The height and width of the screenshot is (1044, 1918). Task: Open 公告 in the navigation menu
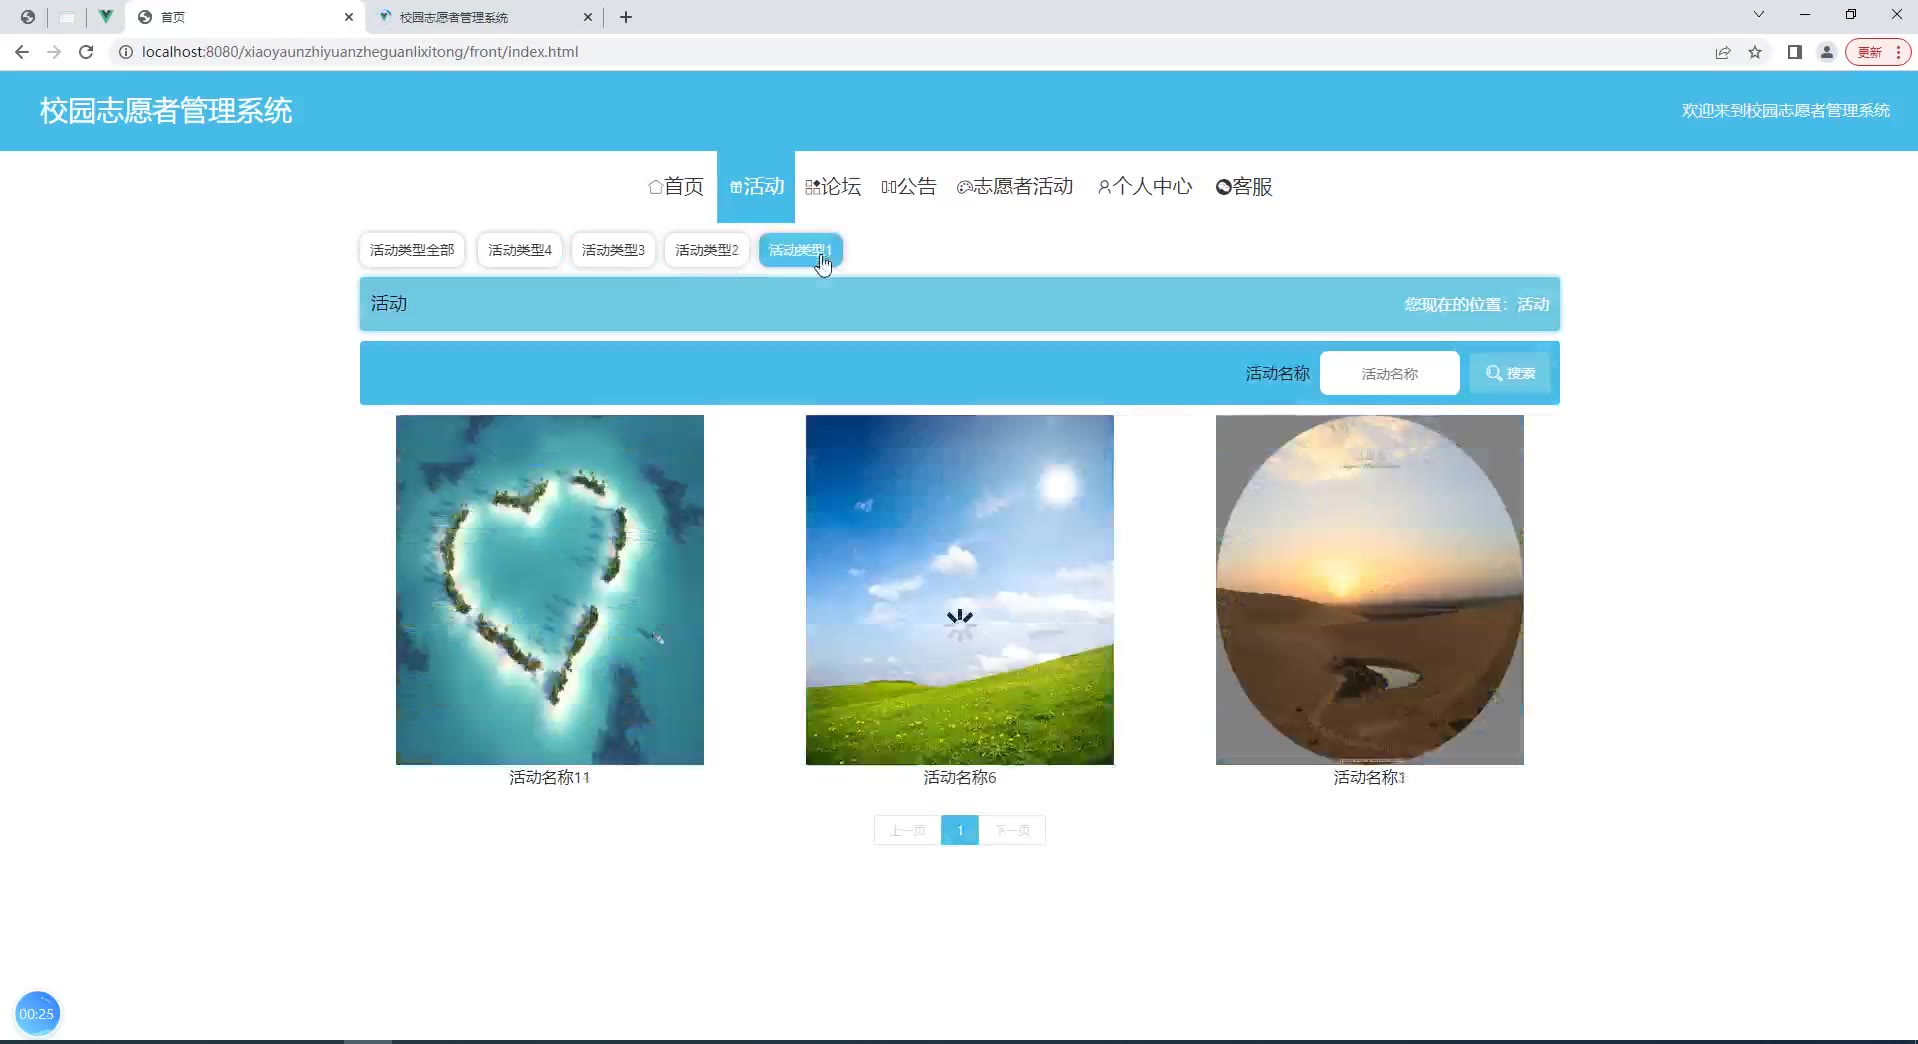click(x=908, y=187)
